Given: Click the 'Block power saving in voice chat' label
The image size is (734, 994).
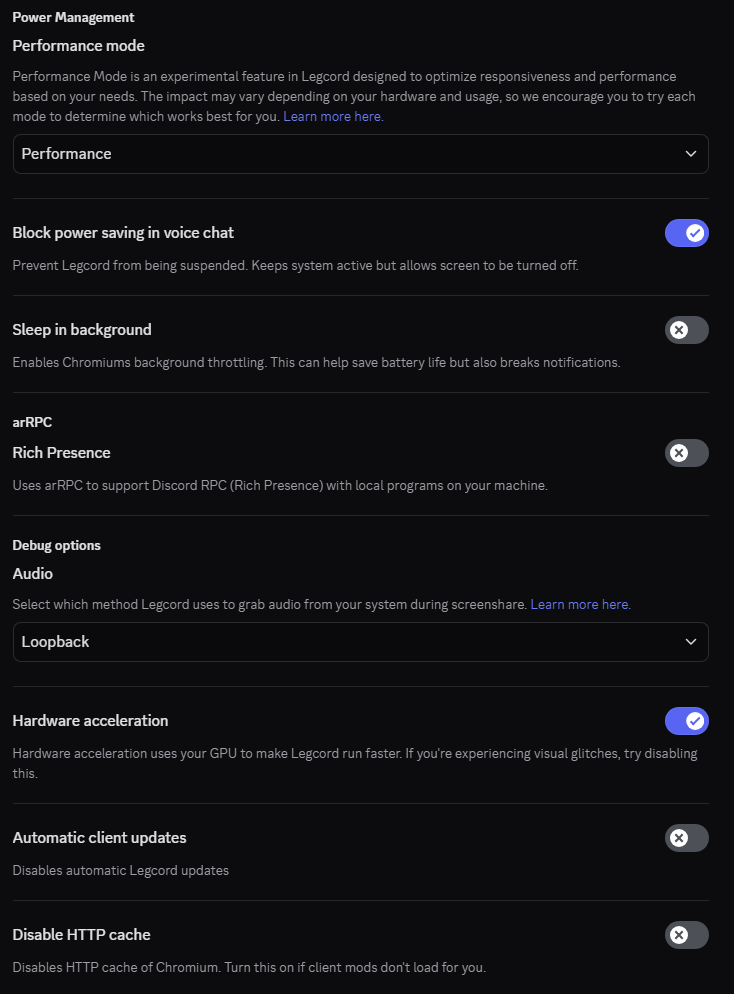Looking at the screenshot, I should [123, 233].
